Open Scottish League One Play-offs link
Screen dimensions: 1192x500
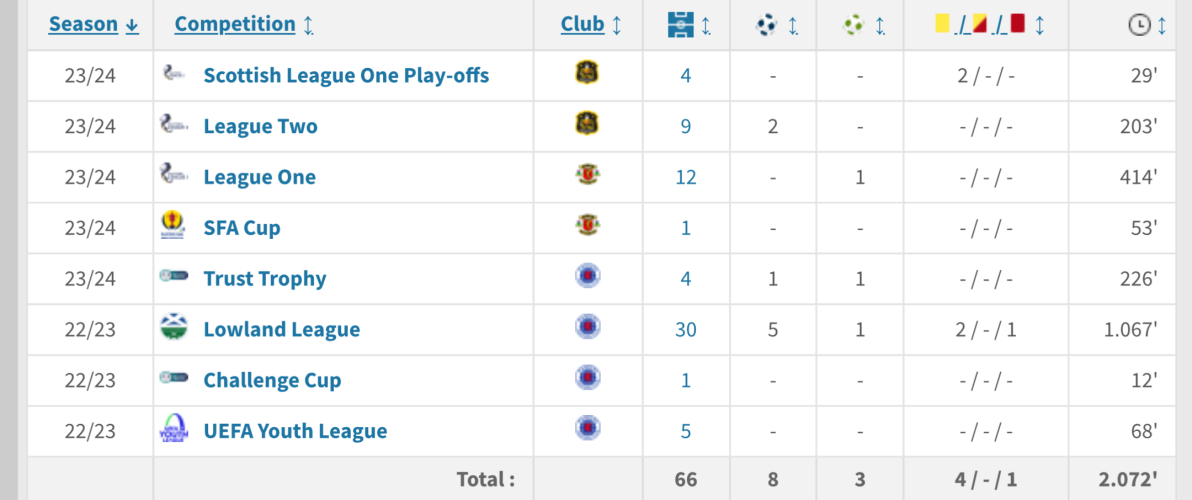[x=346, y=75]
